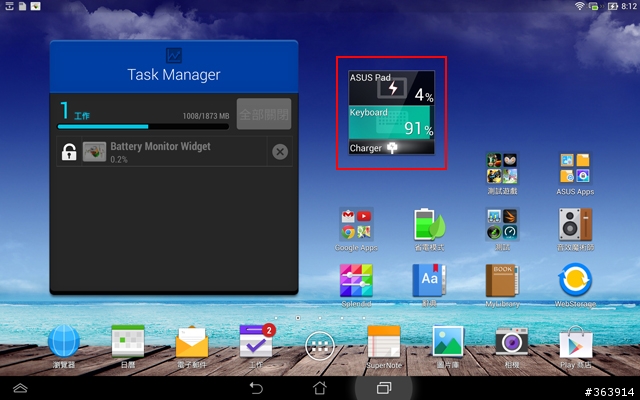This screenshot has height=400, width=640.
Task: Open the Aa dictionary app
Action: click(429, 280)
